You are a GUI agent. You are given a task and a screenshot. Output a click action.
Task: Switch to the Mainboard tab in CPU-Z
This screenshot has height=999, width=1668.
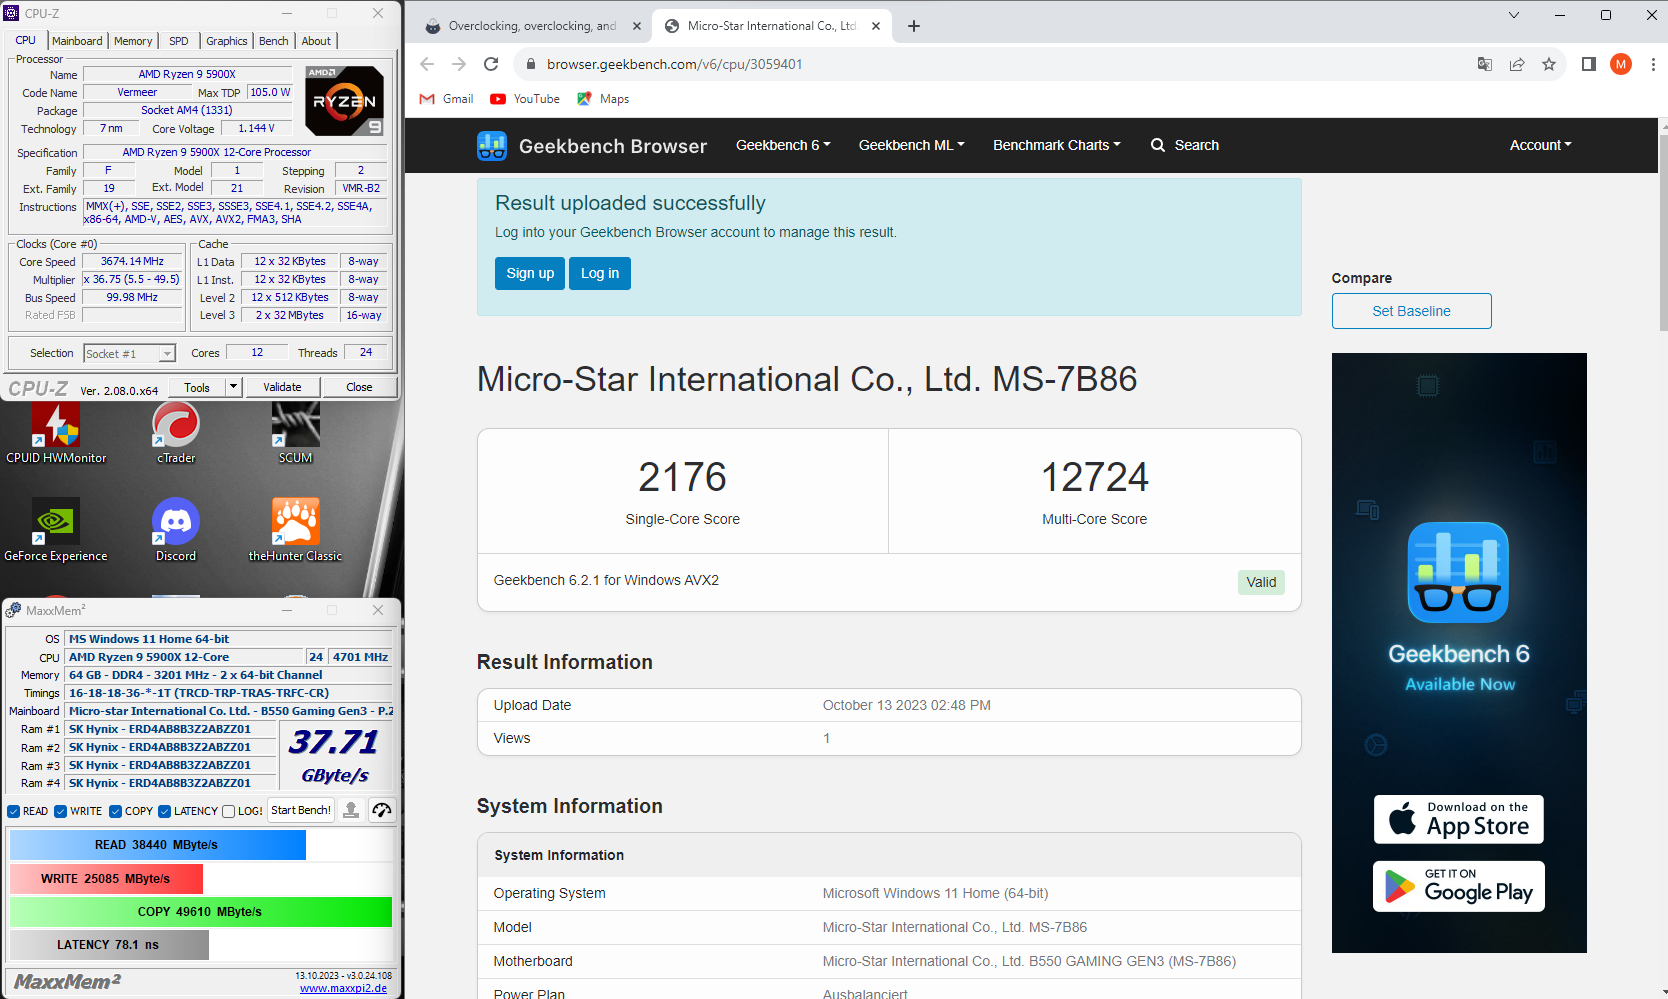click(x=77, y=41)
